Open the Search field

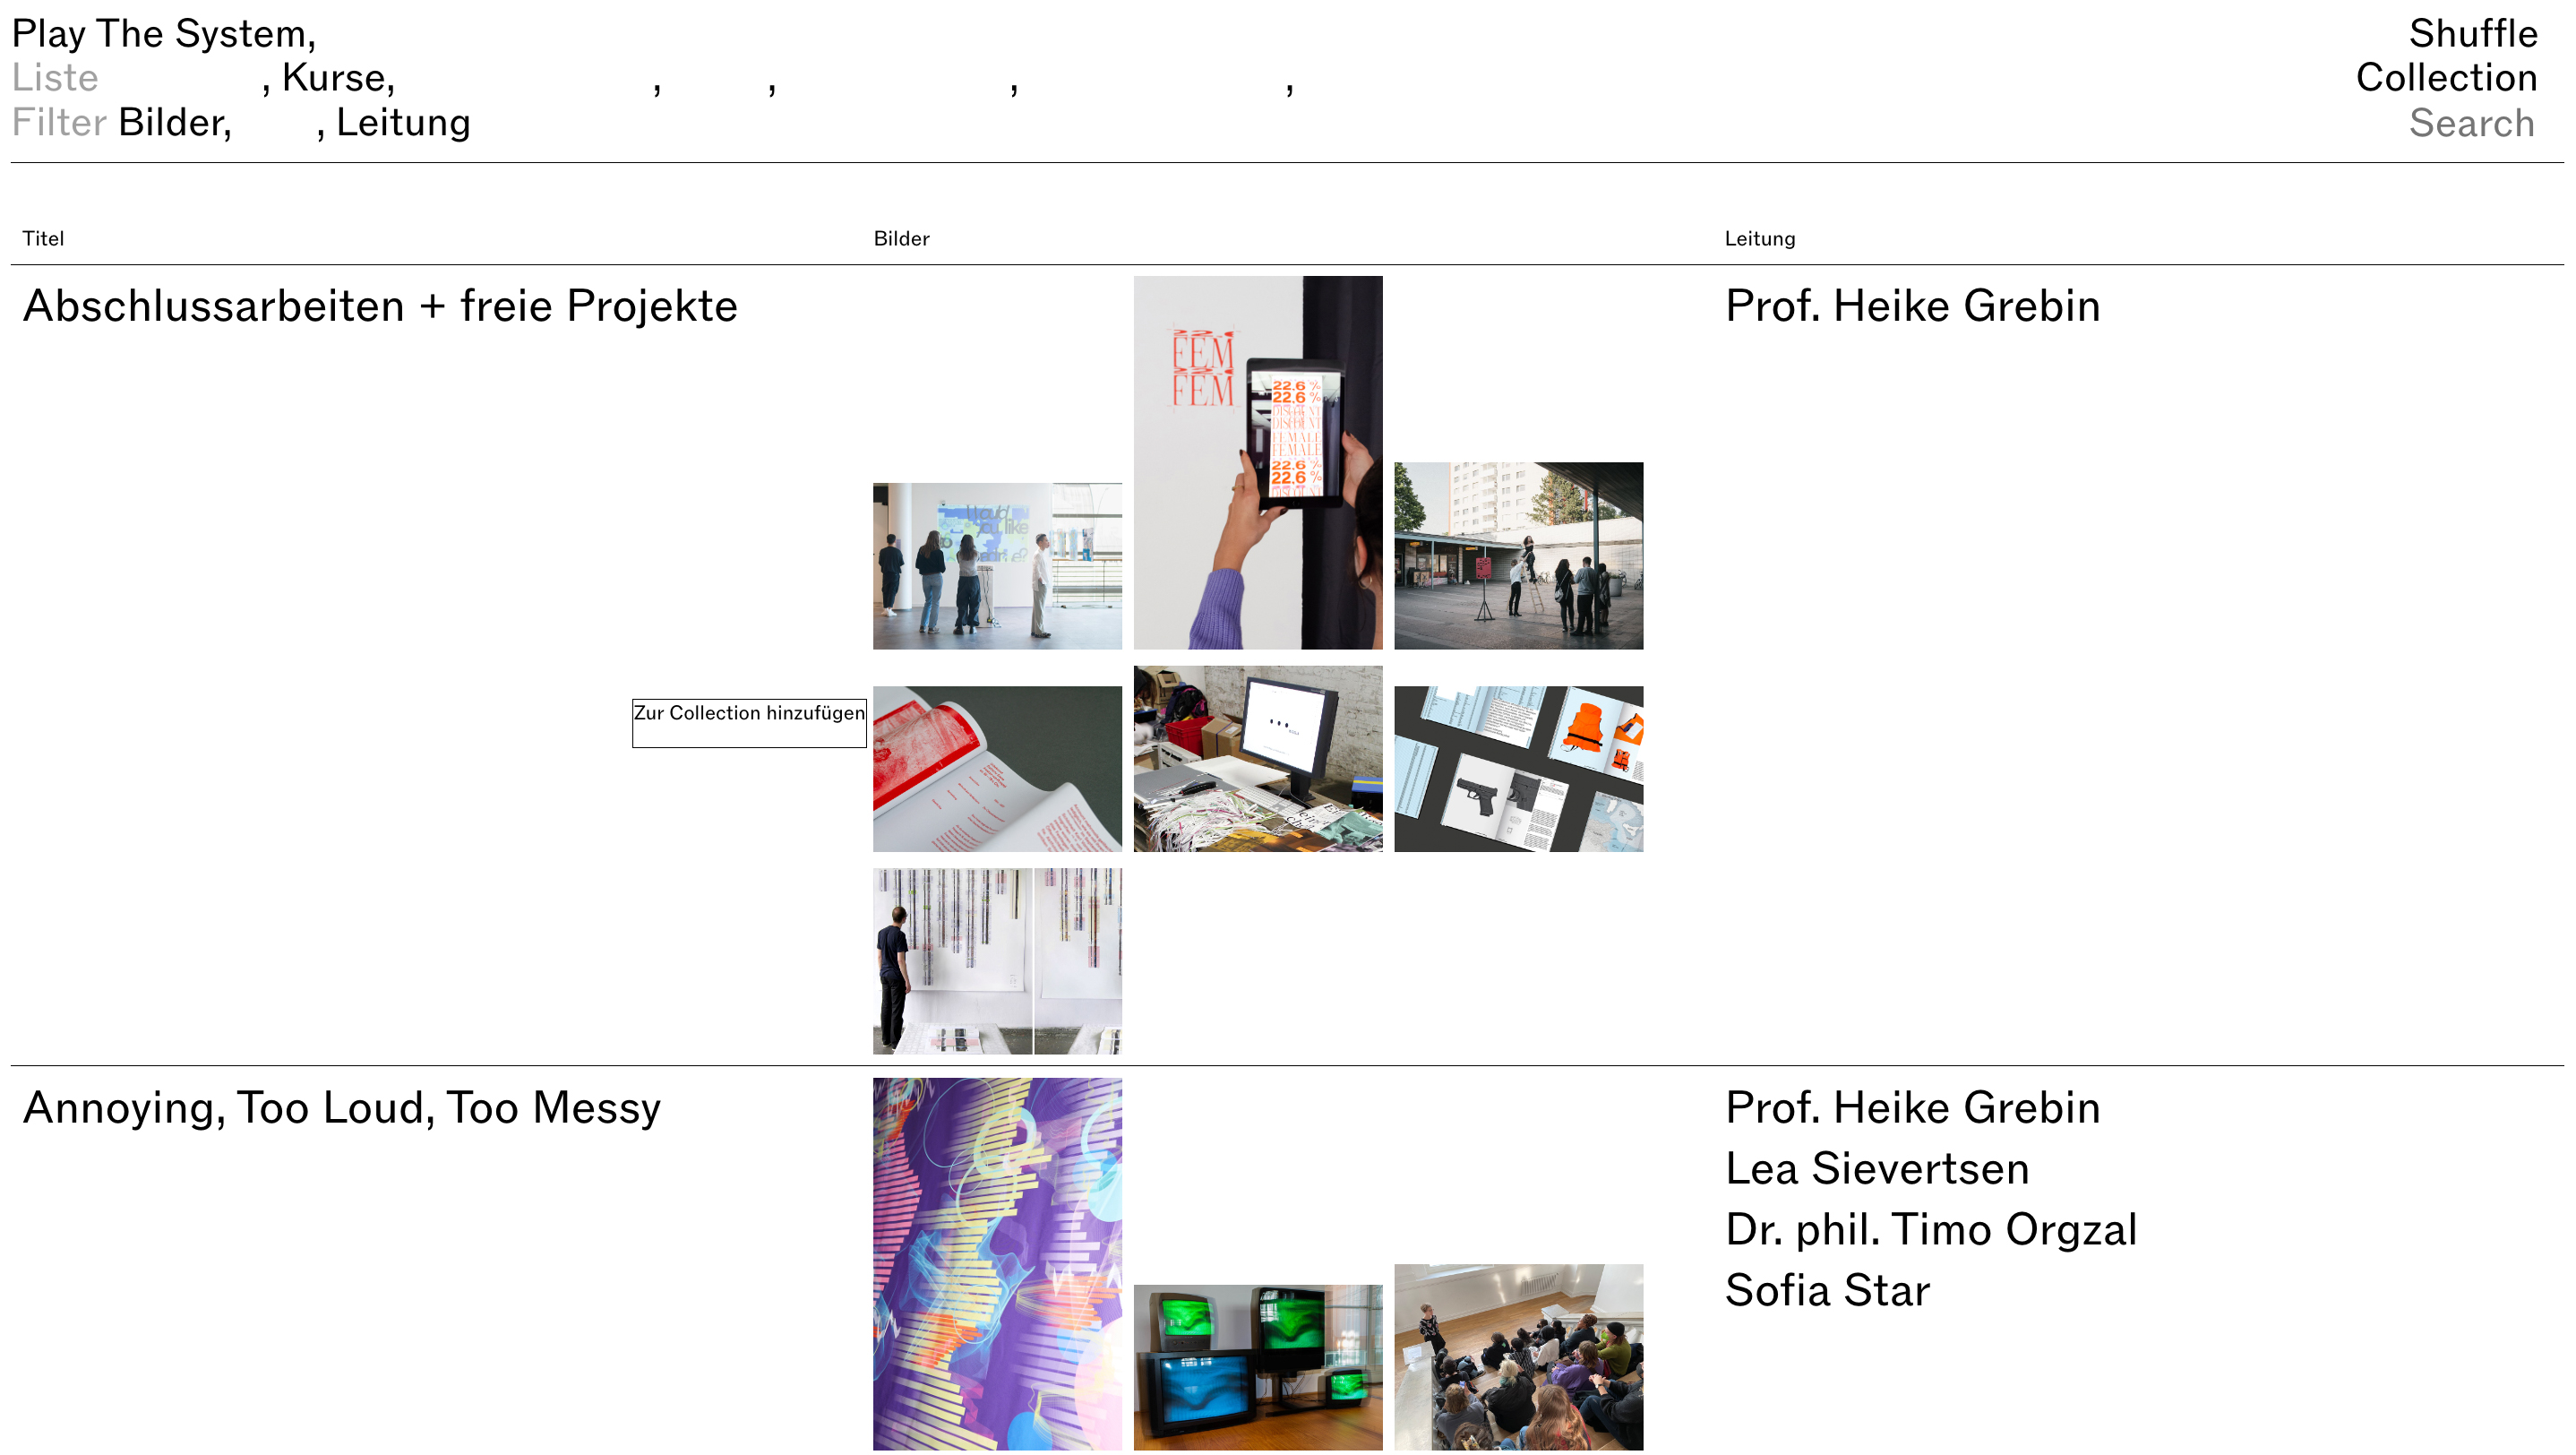[x=2471, y=124]
